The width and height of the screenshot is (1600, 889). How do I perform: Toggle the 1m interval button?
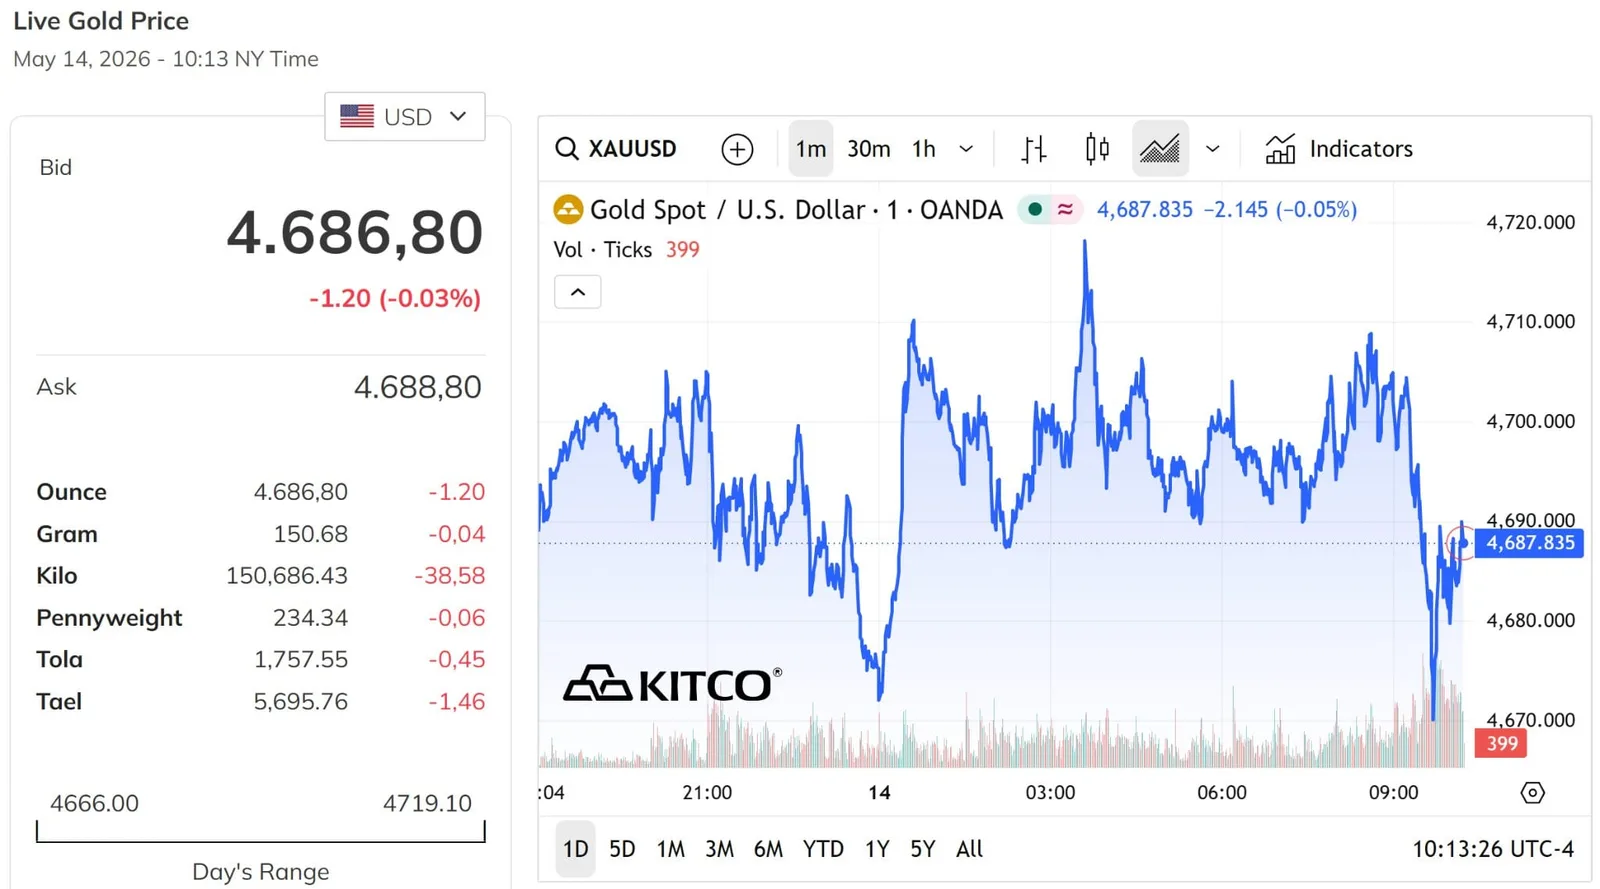[x=811, y=149]
